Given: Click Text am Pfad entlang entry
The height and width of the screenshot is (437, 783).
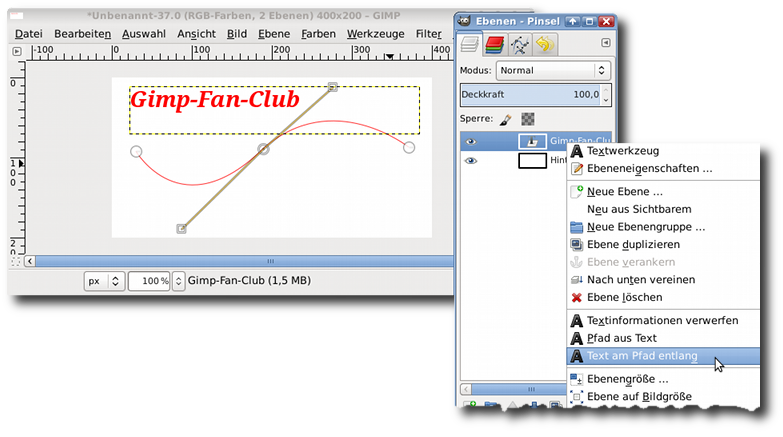Looking at the screenshot, I should (663, 356).
